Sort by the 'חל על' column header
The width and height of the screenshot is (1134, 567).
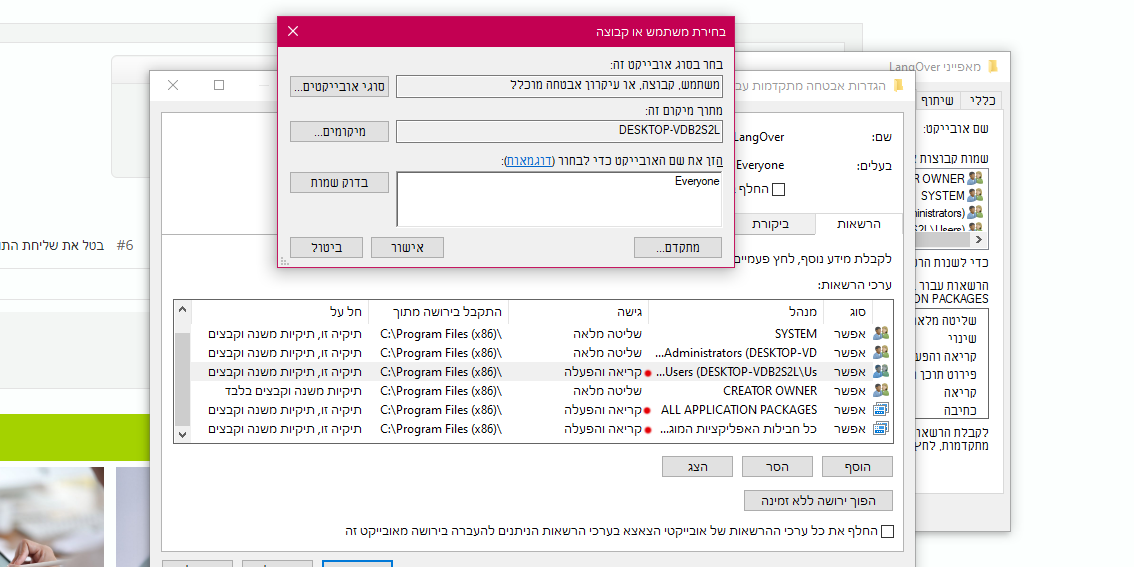280,312
